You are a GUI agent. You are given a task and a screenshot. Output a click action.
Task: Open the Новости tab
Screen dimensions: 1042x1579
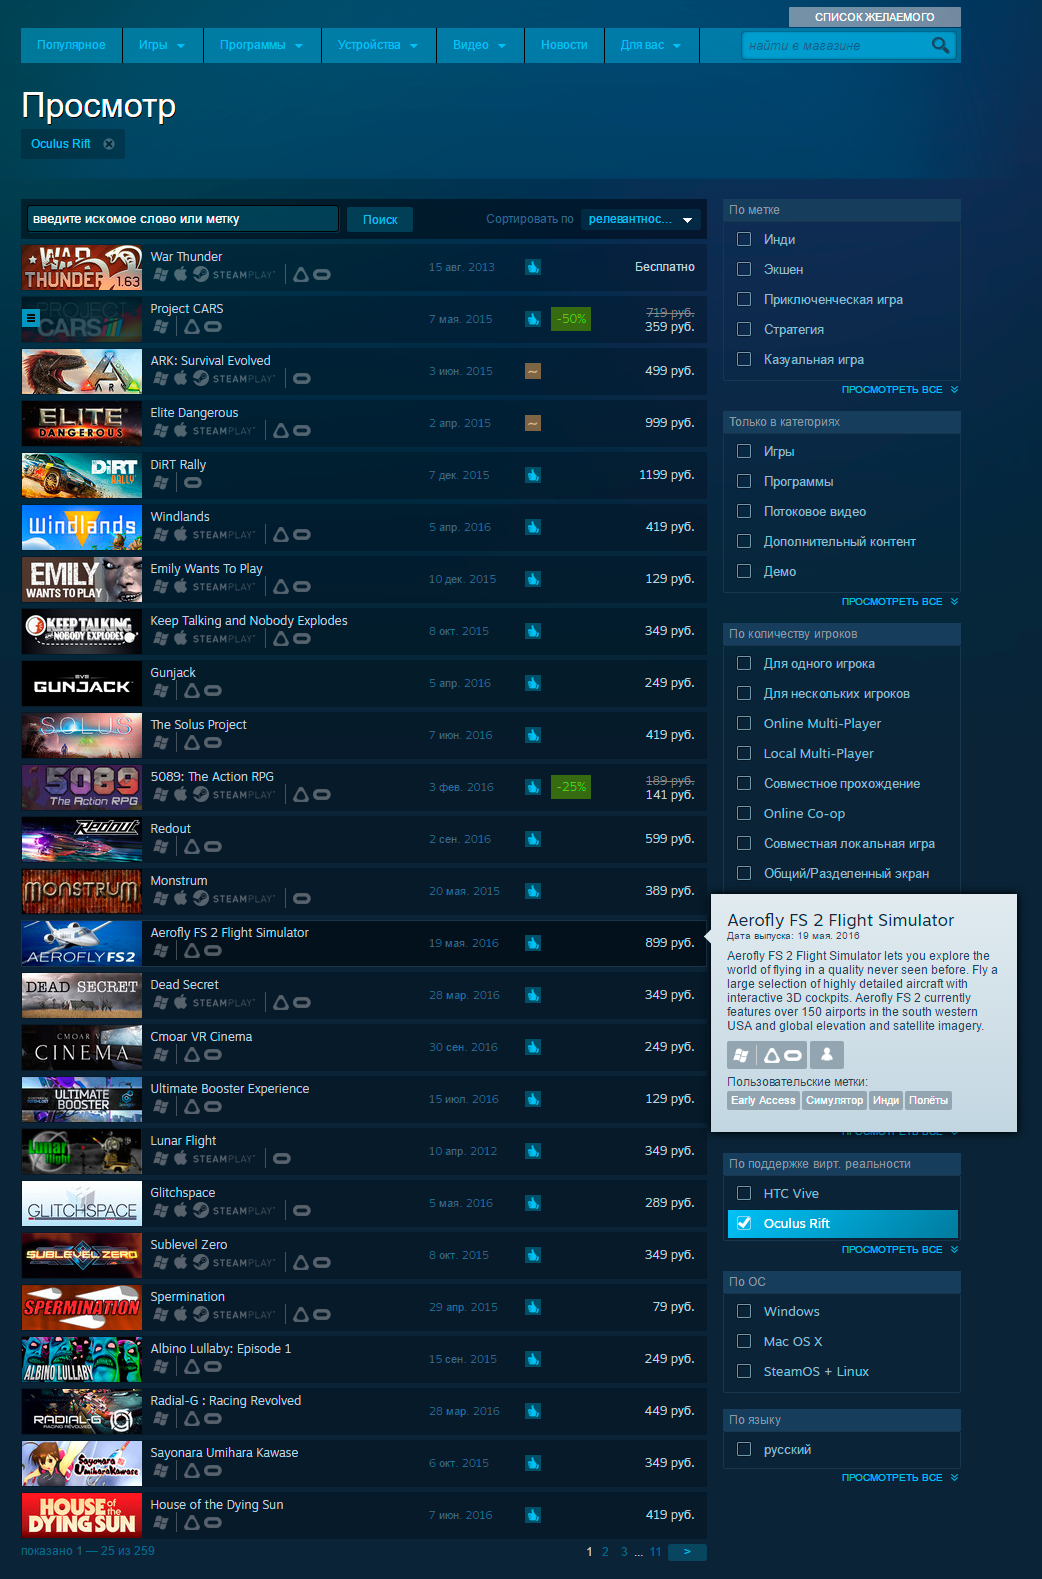pos(564,45)
